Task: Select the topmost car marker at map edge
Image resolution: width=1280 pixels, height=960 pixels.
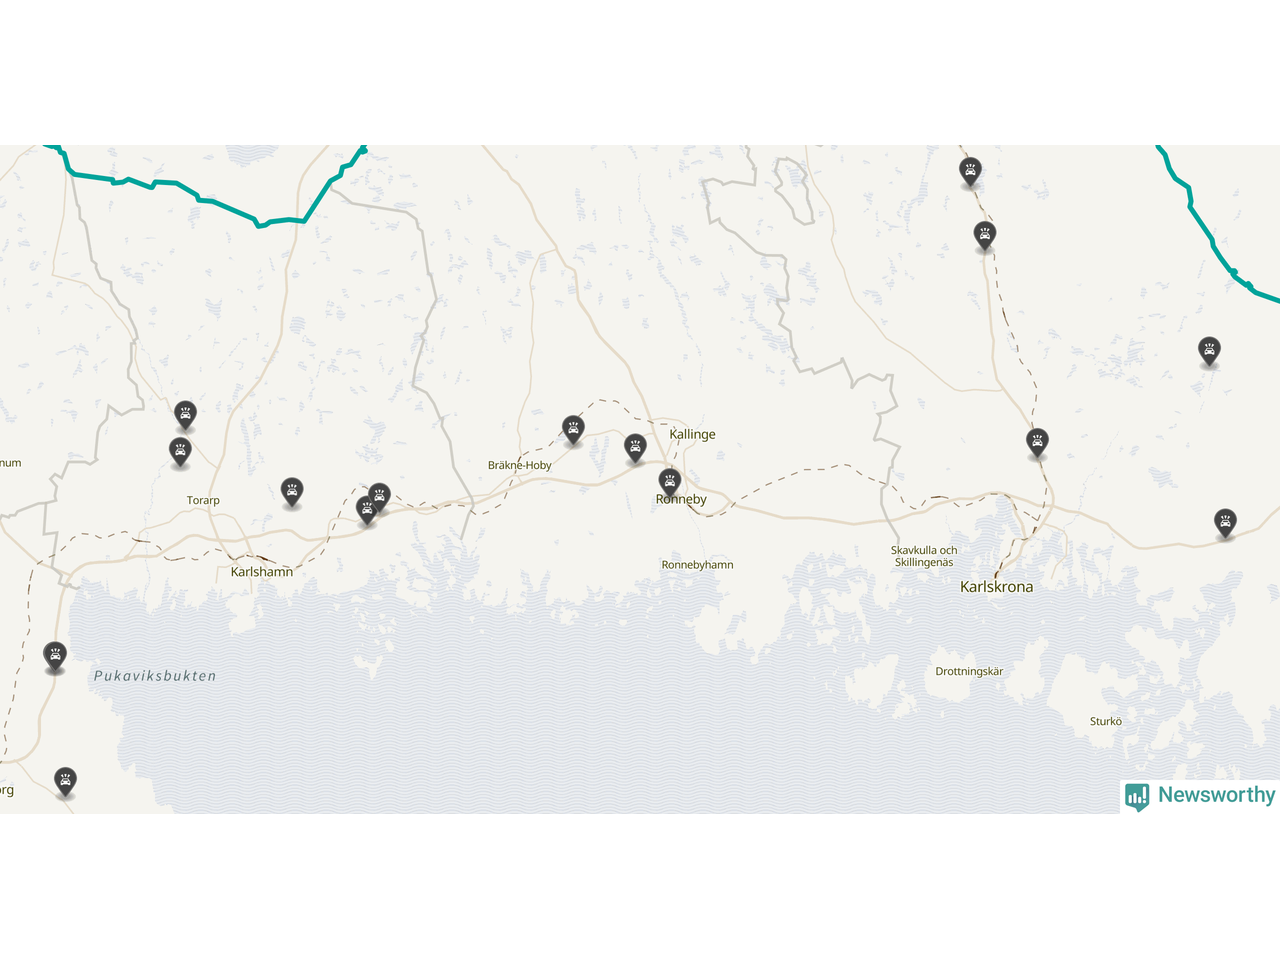Action: point(970,171)
